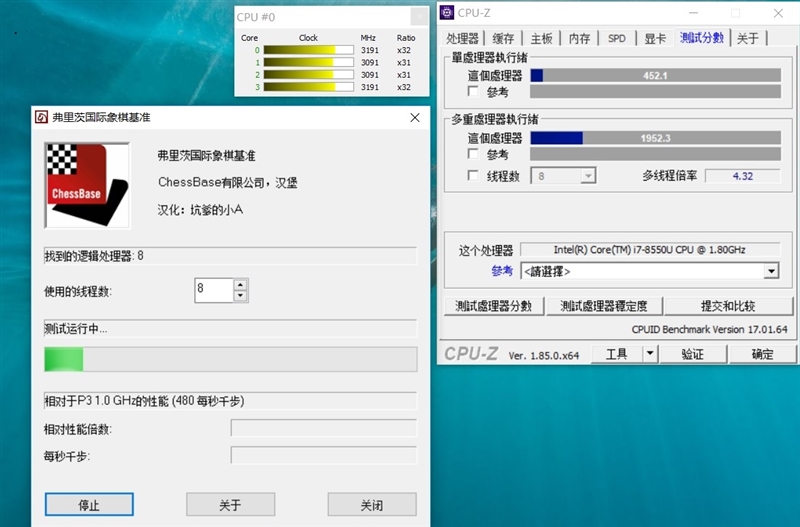The image size is (800, 527).
Task: Open the thread count dropdown showing 8
Action: coord(563,176)
